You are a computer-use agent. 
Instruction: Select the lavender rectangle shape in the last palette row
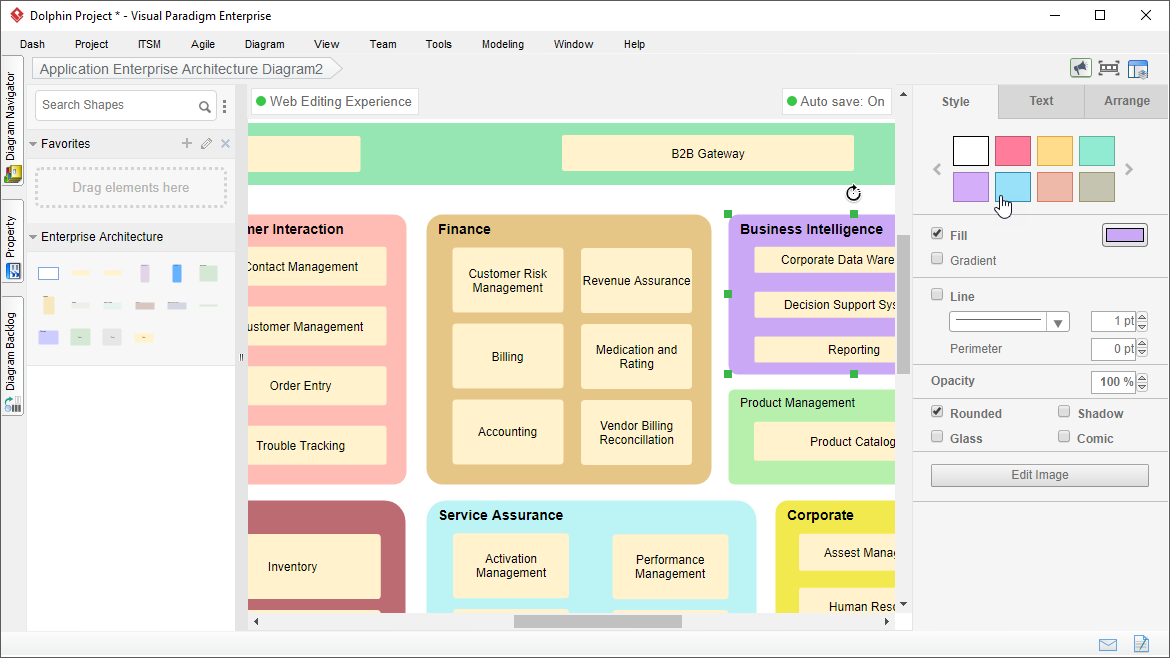tap(49, 337)
